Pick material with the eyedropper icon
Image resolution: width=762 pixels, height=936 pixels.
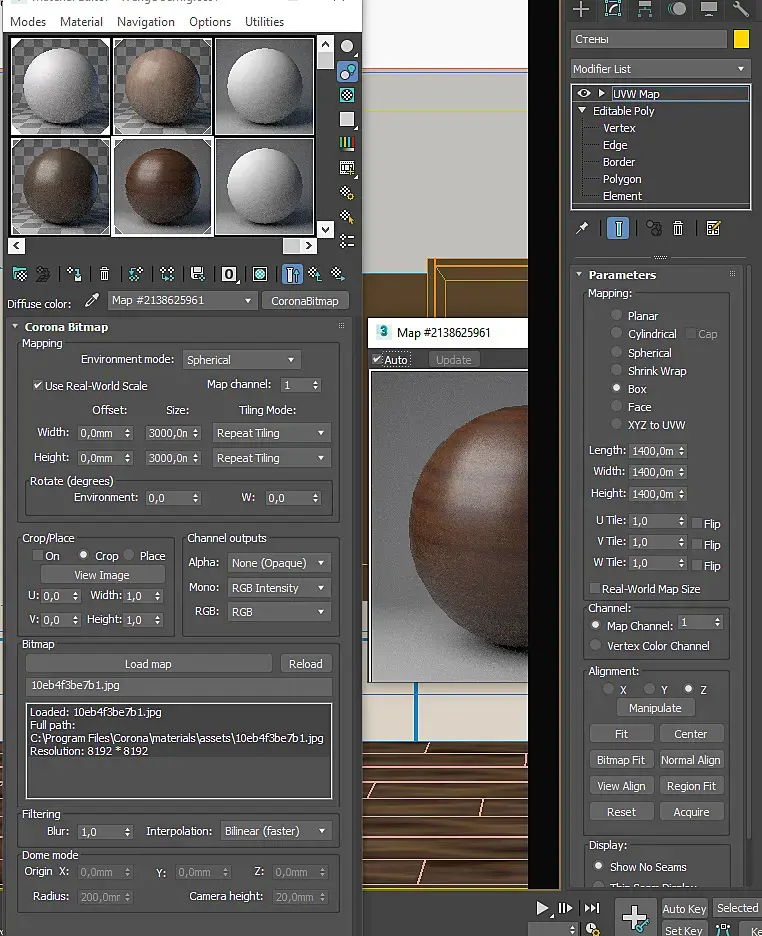93,300
